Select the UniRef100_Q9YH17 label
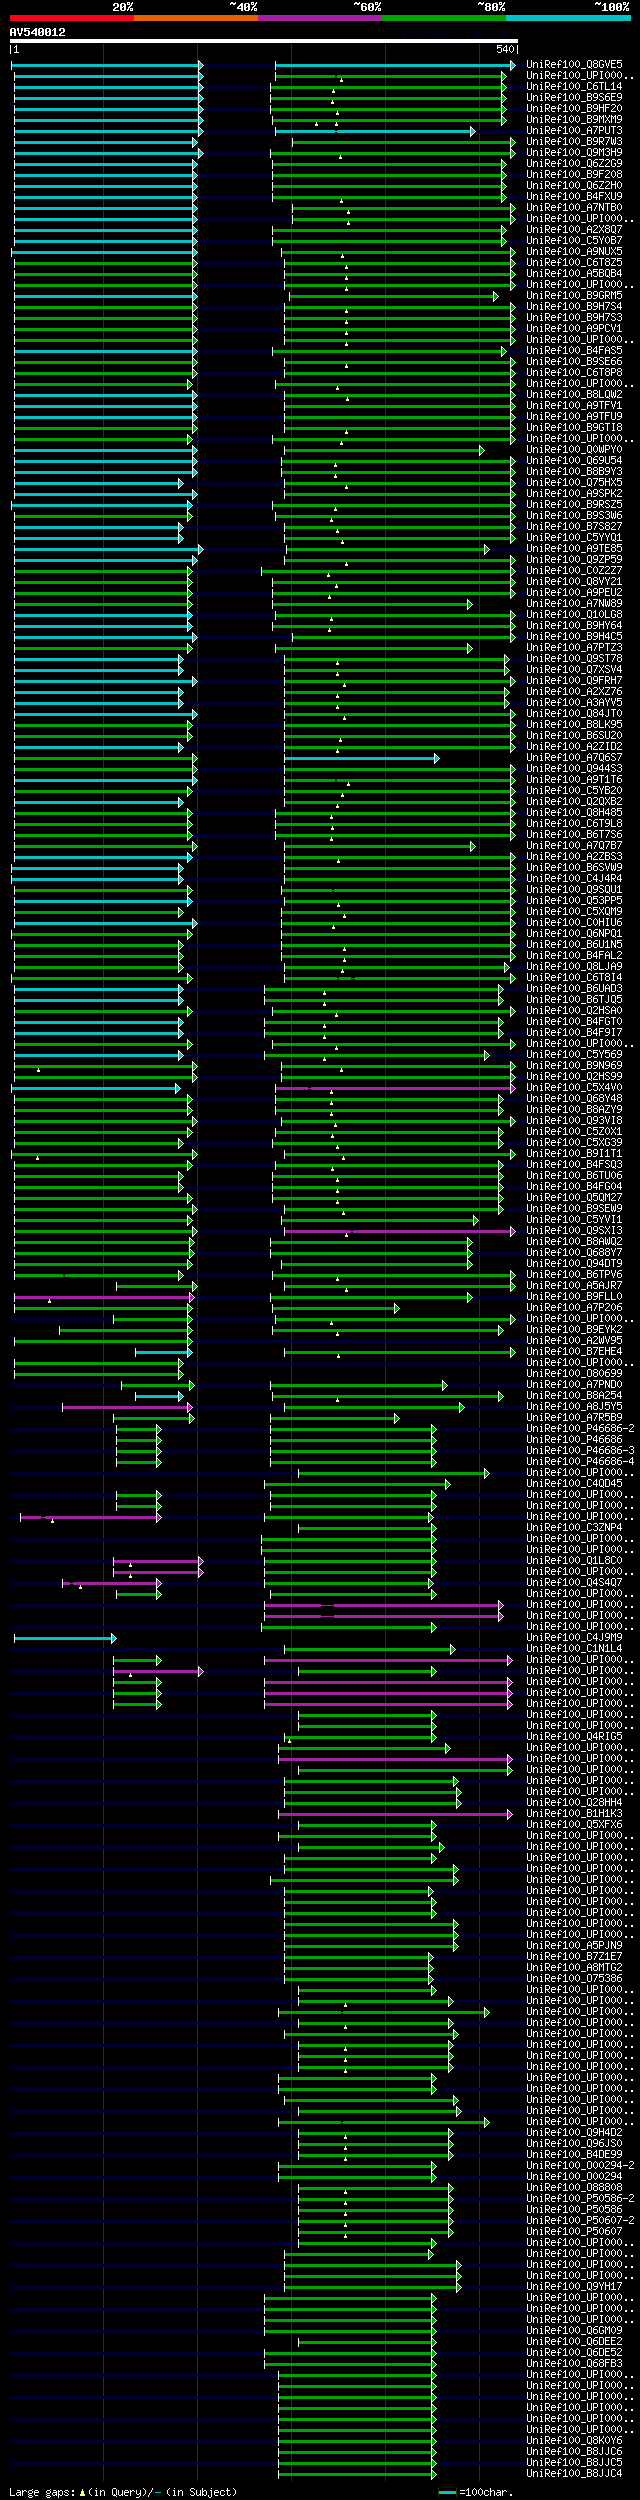The image size is (640, 2500). (574, 2287)
